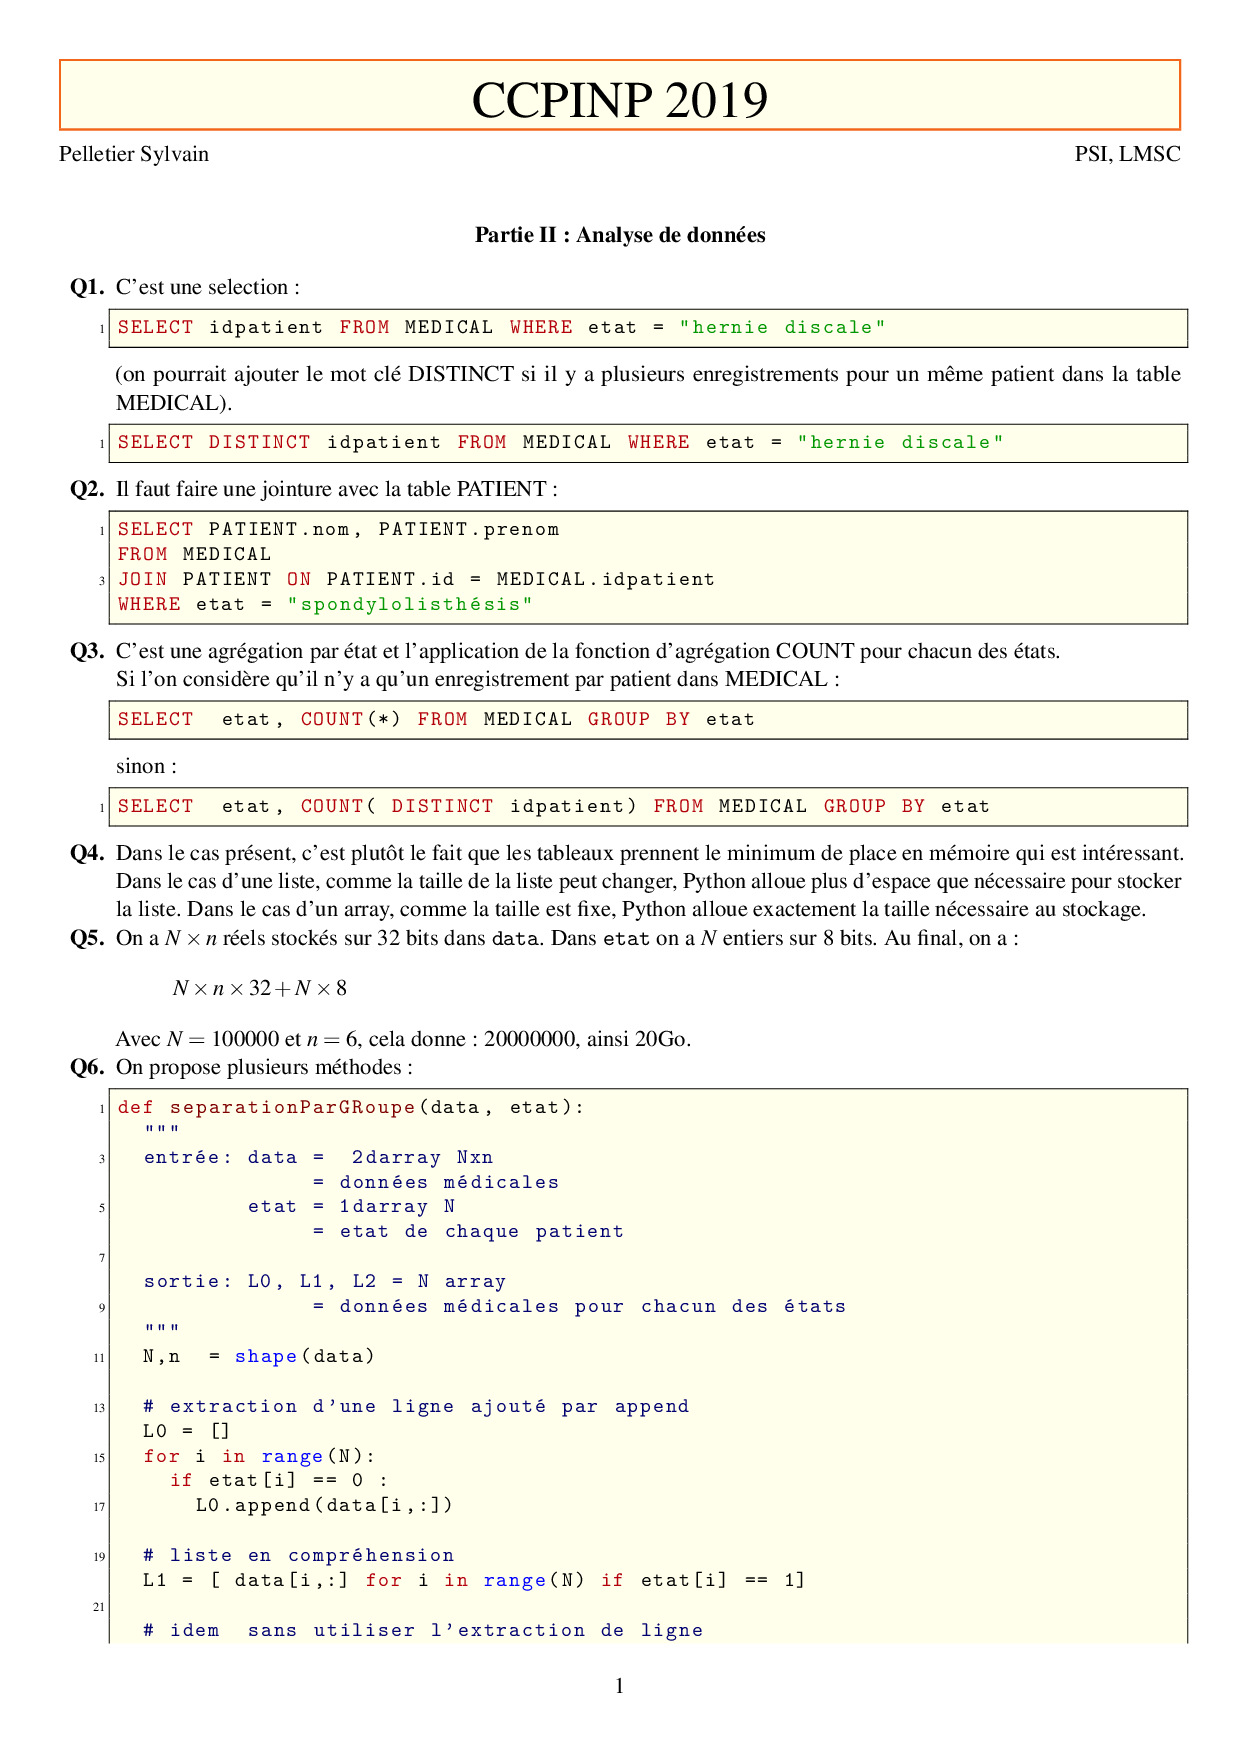This screenshot has width=1240, height=1754.
Task: Click the page number 1 at bottom
Action: 619,1686
